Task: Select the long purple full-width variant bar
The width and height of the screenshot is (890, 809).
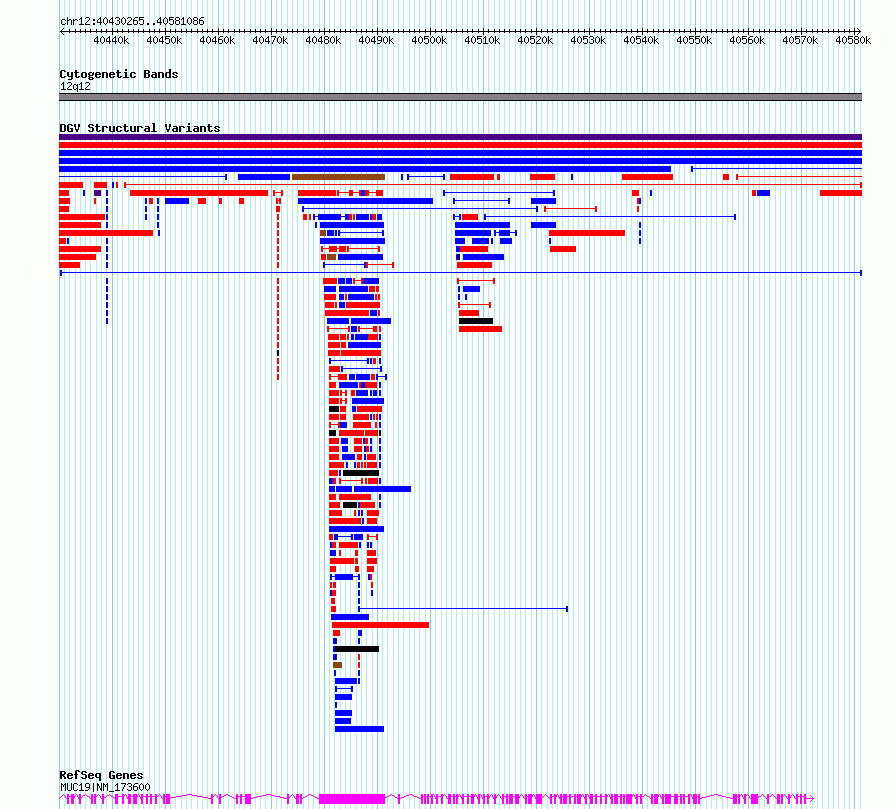Action: 460,137
